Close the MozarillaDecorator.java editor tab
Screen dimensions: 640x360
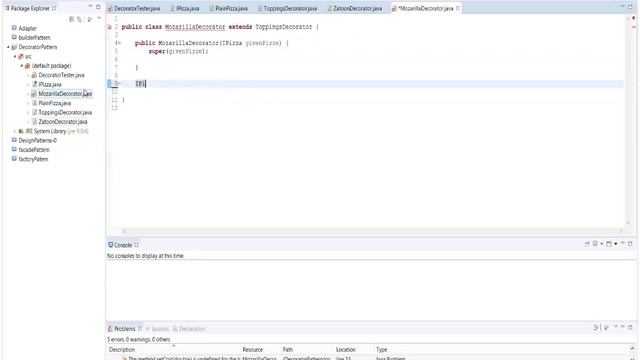click(x=458, y=8)
